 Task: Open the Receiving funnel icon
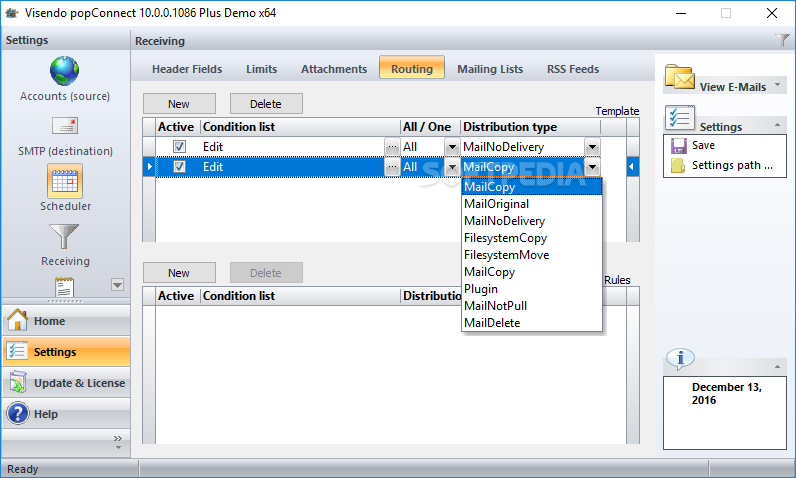tap(64, 237)
